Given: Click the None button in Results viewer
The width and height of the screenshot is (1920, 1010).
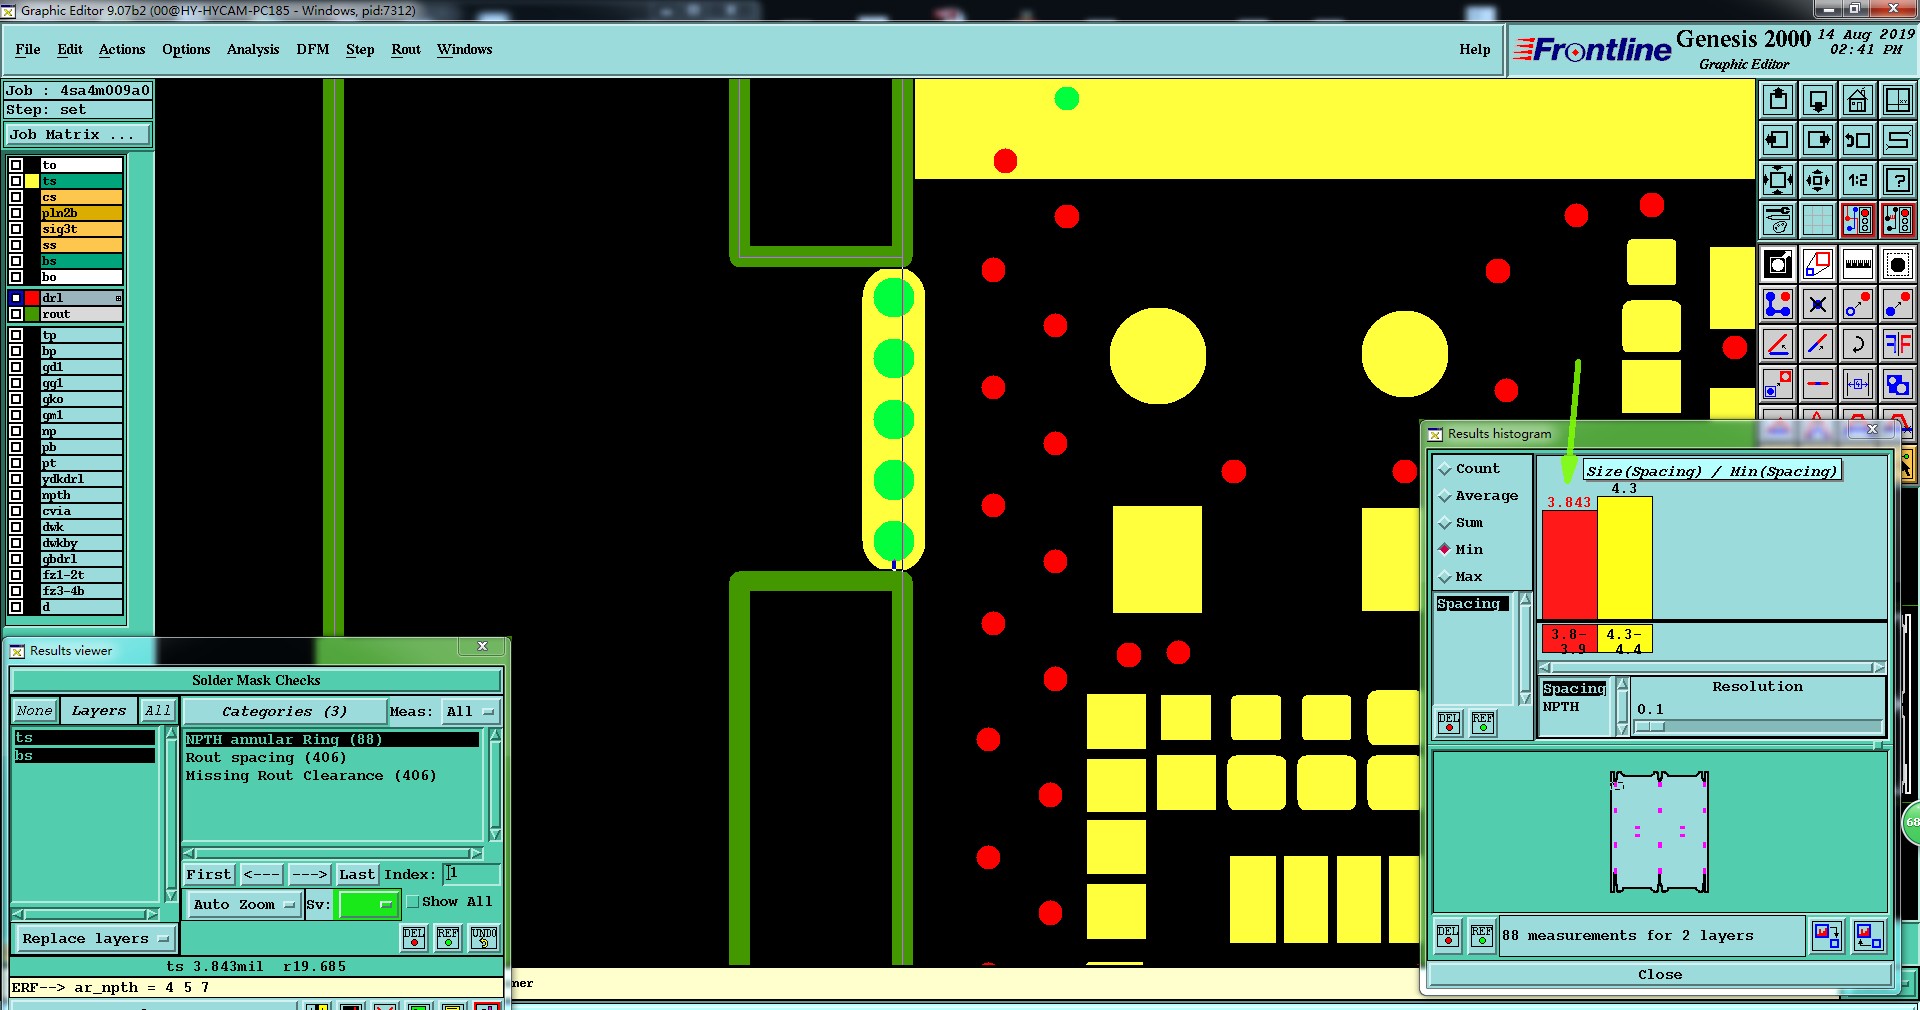Looking at the screenshot, I should (x=34, y=711).
